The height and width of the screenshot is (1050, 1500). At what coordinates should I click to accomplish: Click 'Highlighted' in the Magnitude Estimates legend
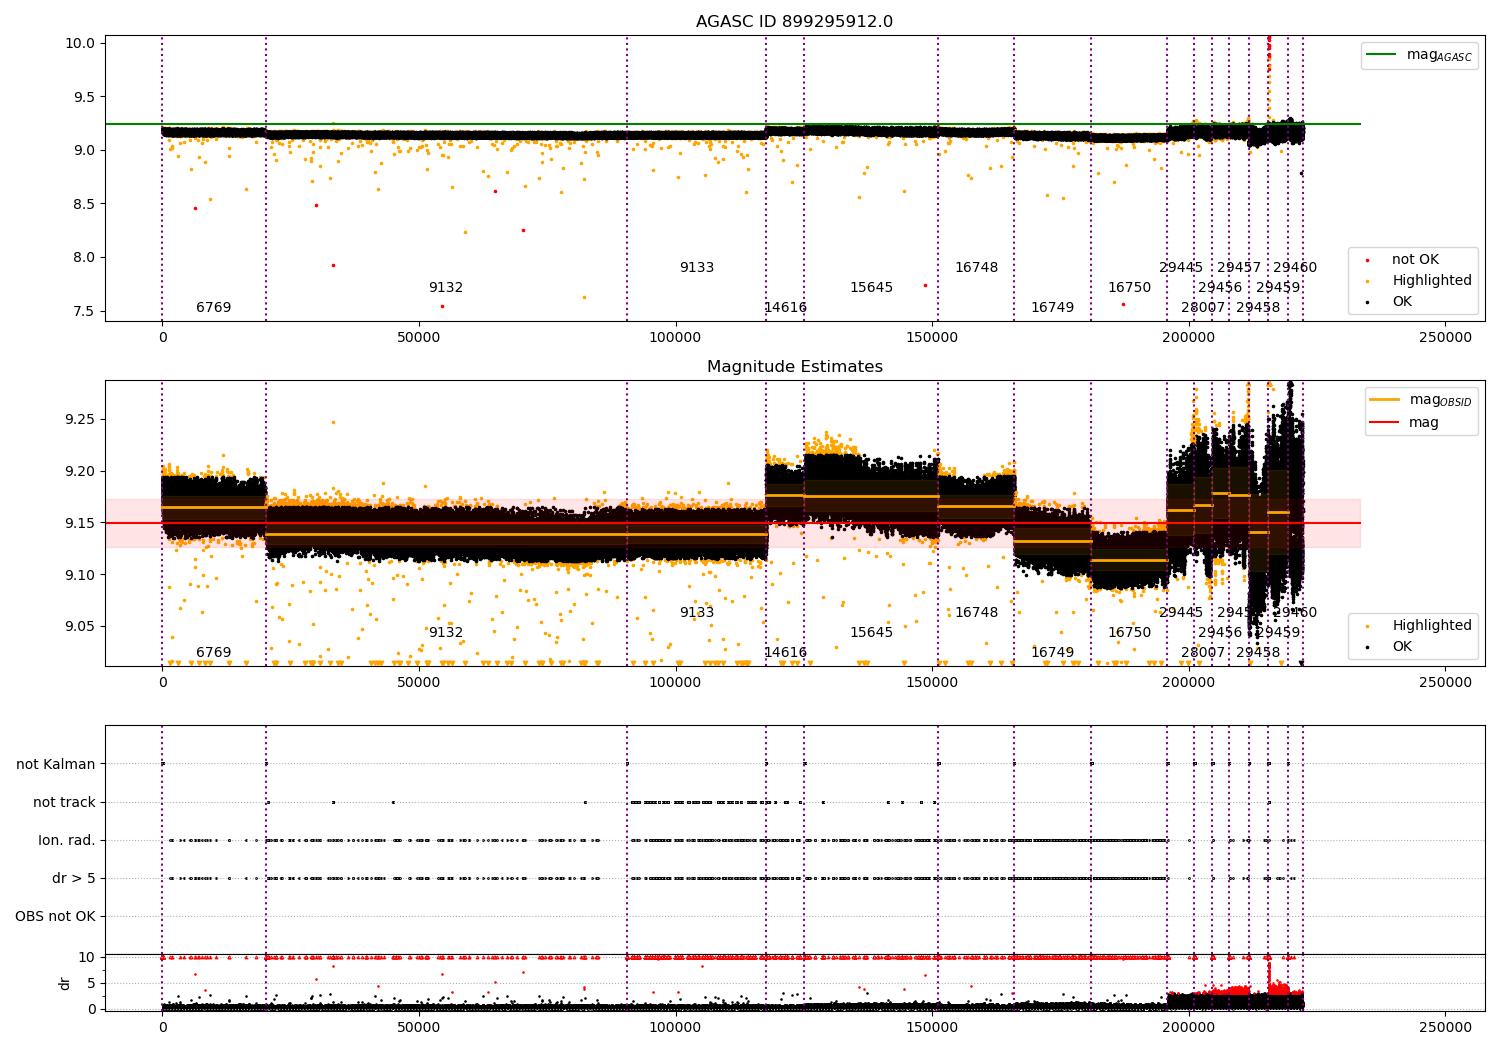(1432, 626)
